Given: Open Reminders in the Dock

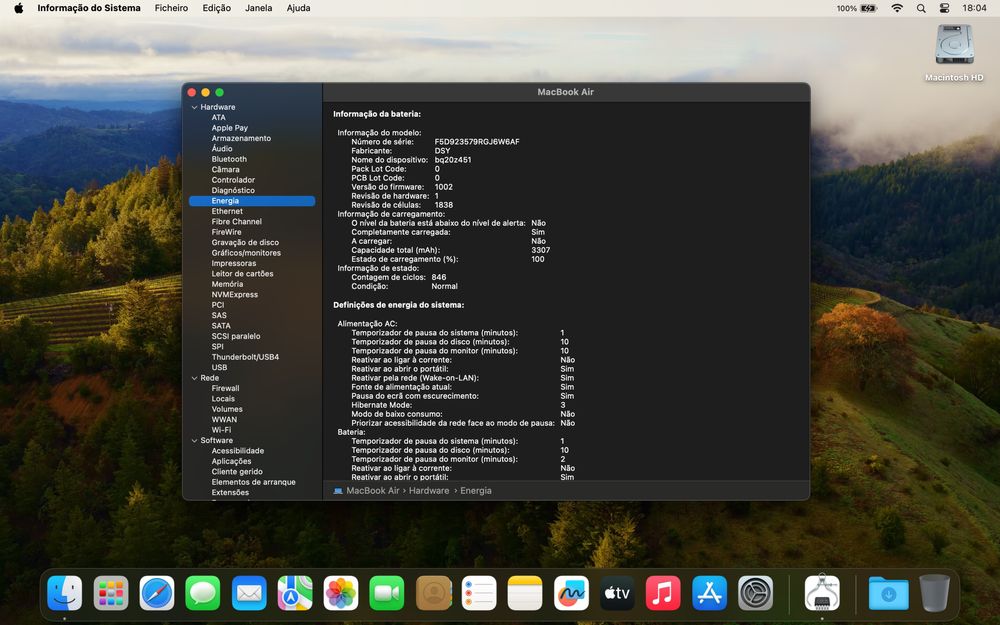Looking at the screenshot, I should click(479, 593).
